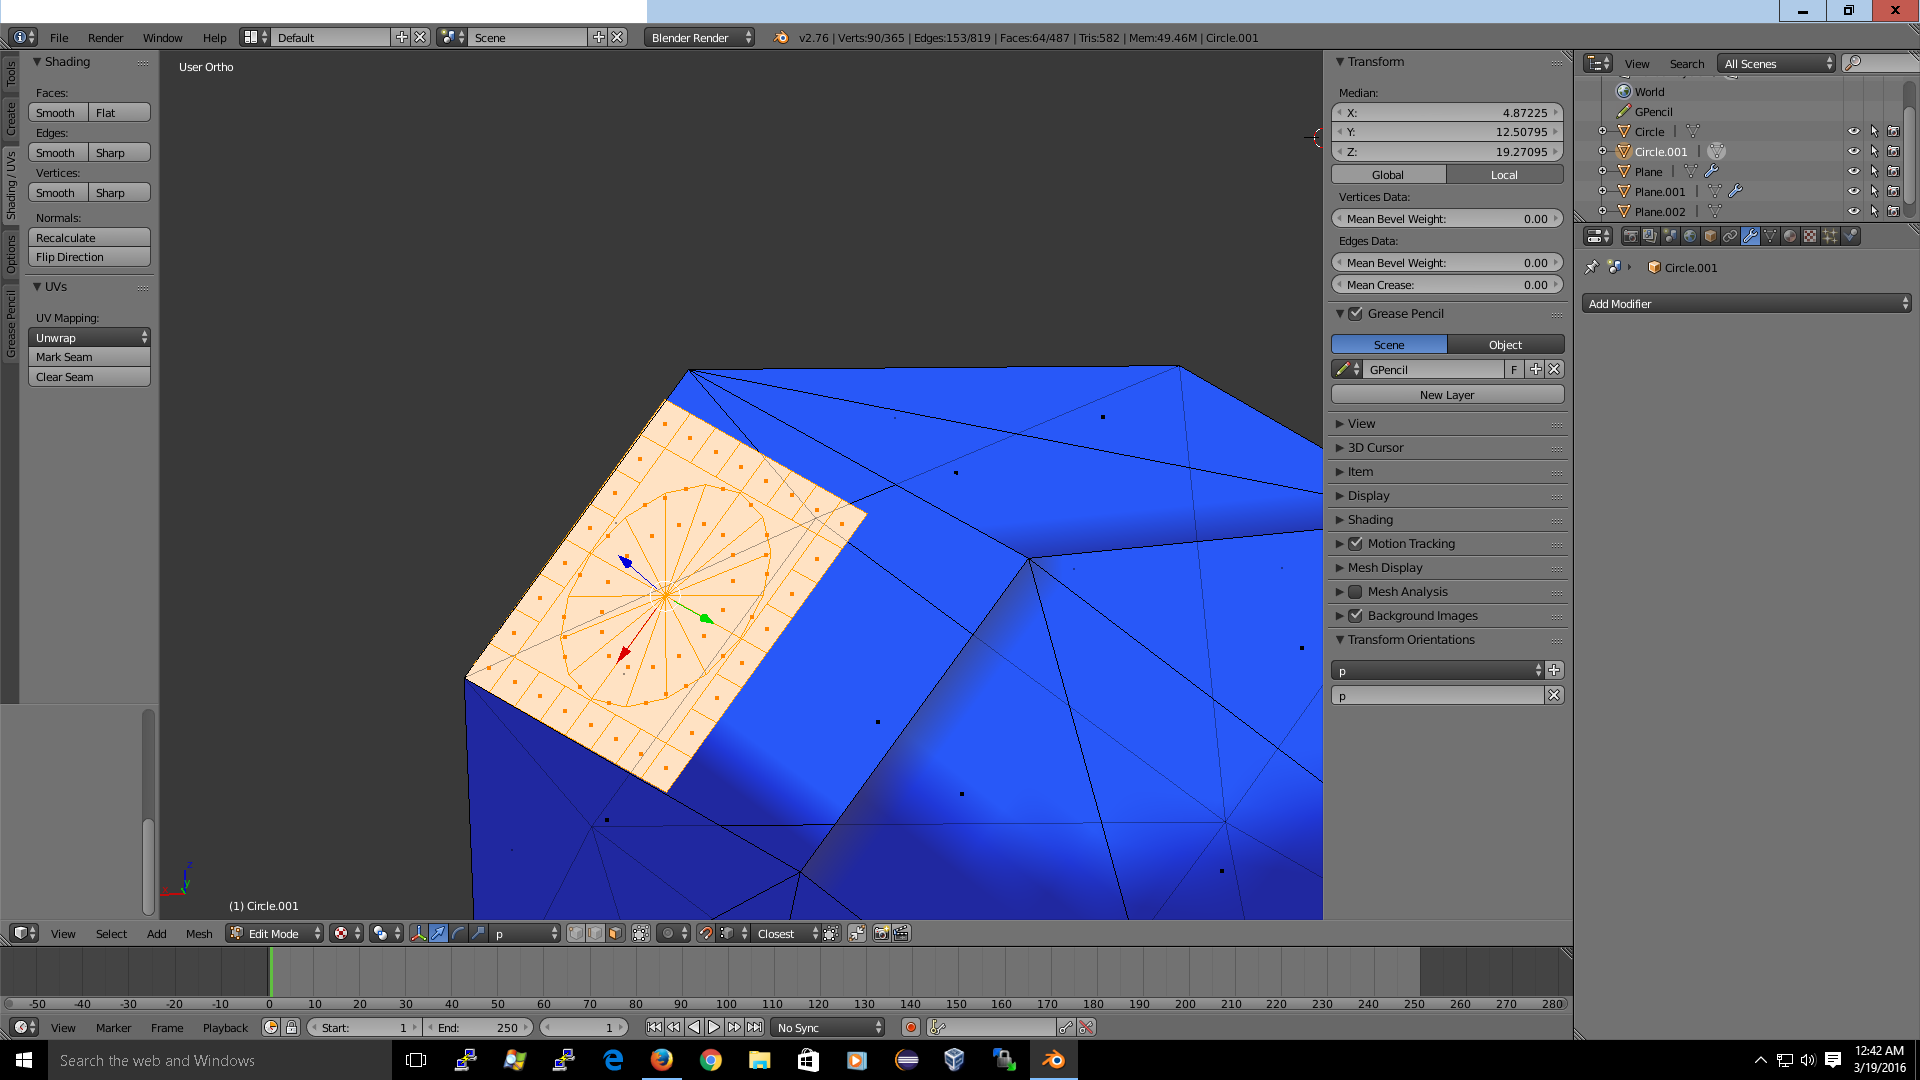This screenshot has width=1920, height=1080.
Task: Open the Material properties tab icon
Action: [1790, 236]
